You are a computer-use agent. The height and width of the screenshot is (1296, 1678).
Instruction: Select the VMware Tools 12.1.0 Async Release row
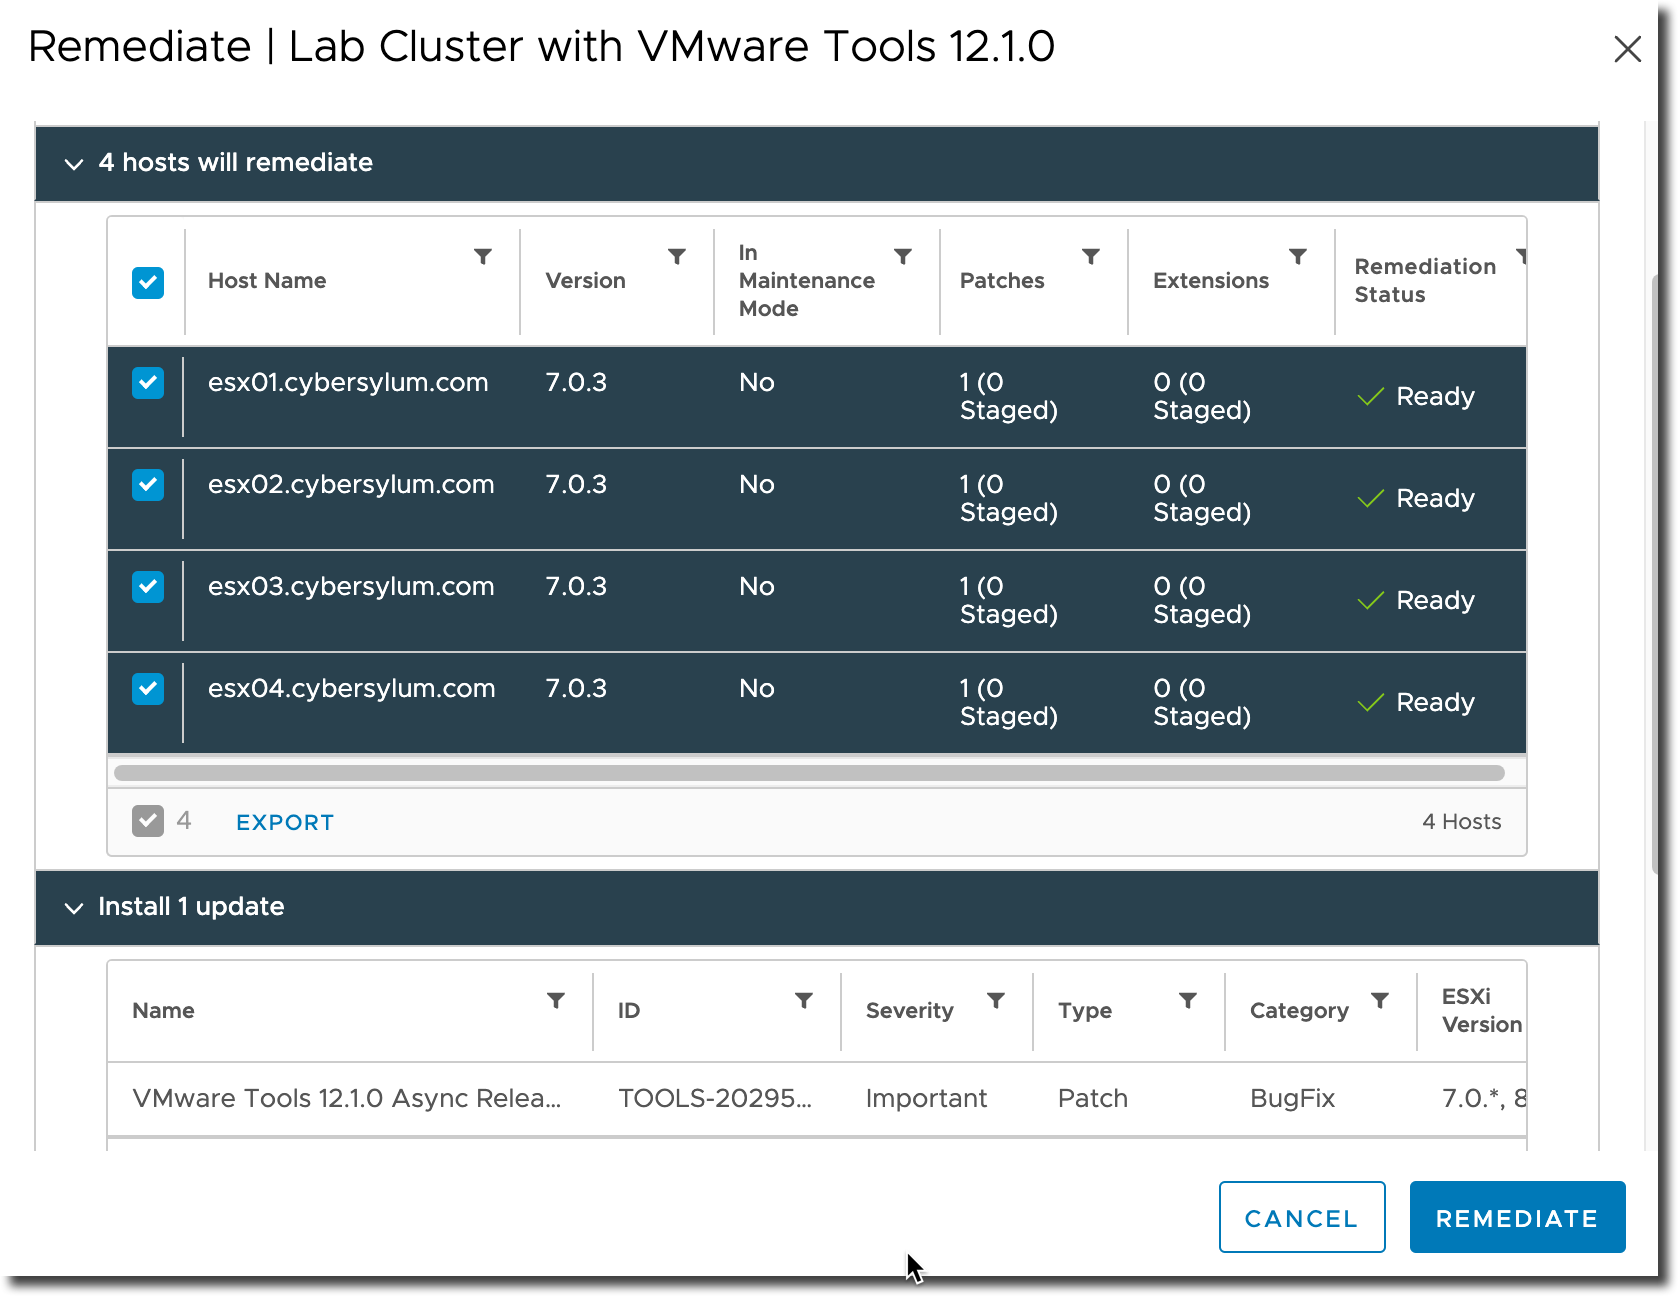[817, 1099]
